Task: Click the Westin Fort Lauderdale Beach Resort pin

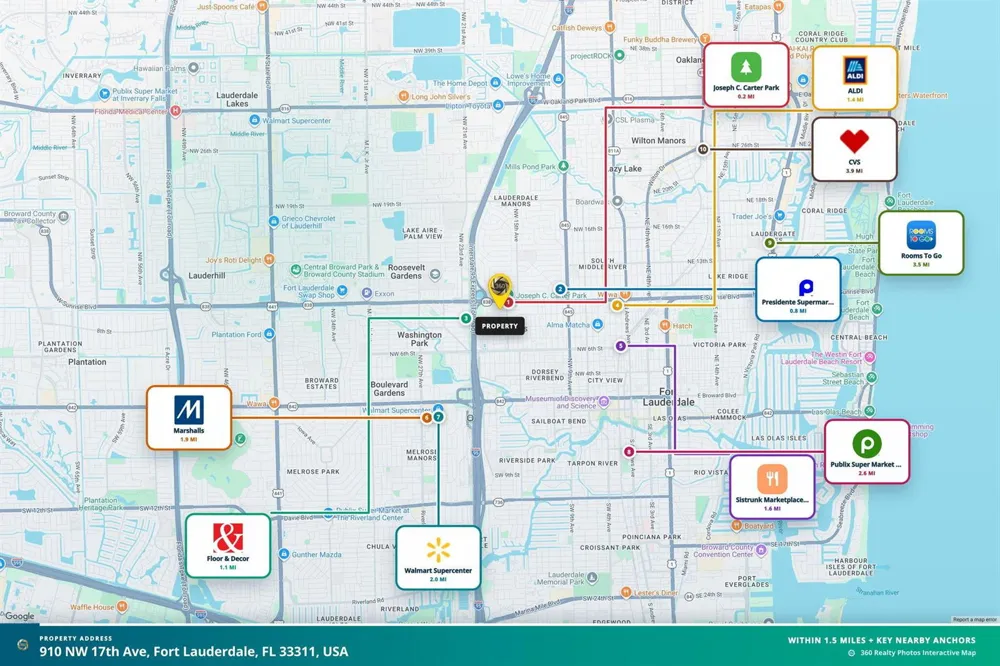Action: tap(870, 357)
